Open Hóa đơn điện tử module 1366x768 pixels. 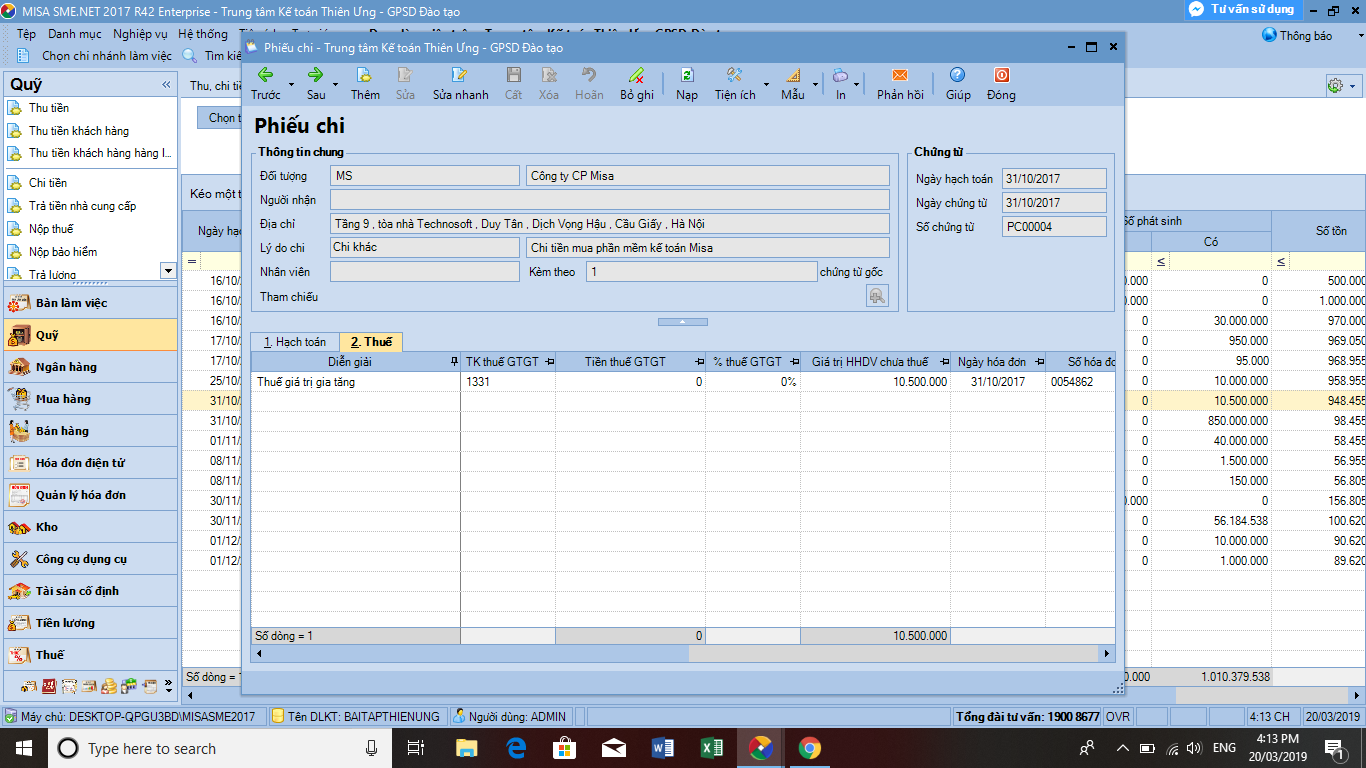pos(90,463)
